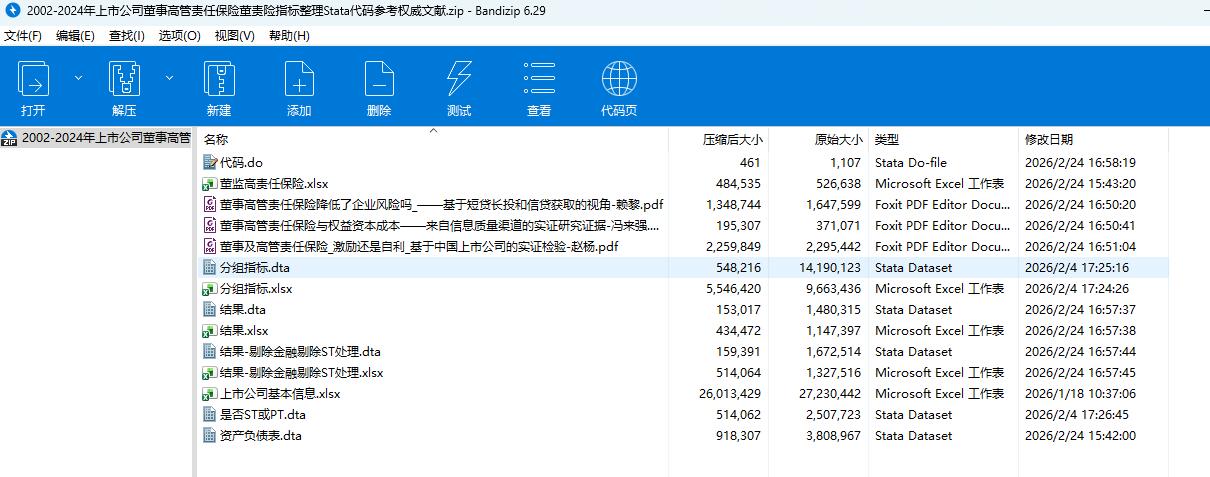Click the 解压 (Extract) toolbar icon
The image size is (1210, 477).
[124, 78]
